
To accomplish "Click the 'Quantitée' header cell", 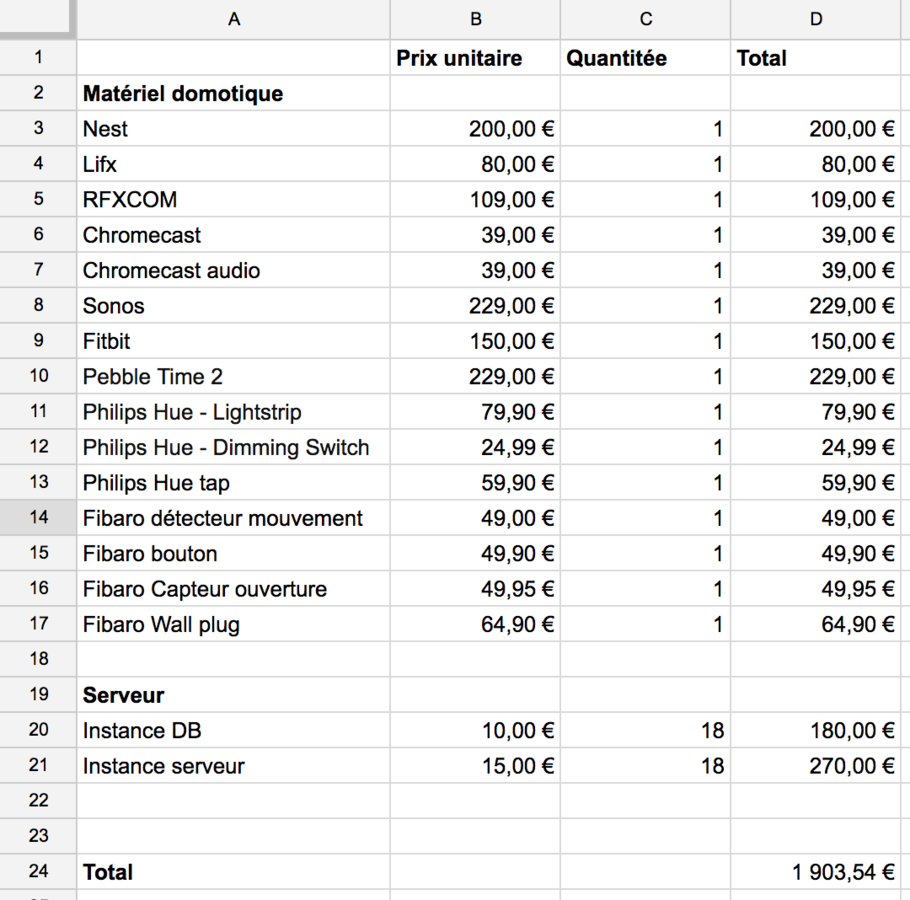I will (645, 57).
